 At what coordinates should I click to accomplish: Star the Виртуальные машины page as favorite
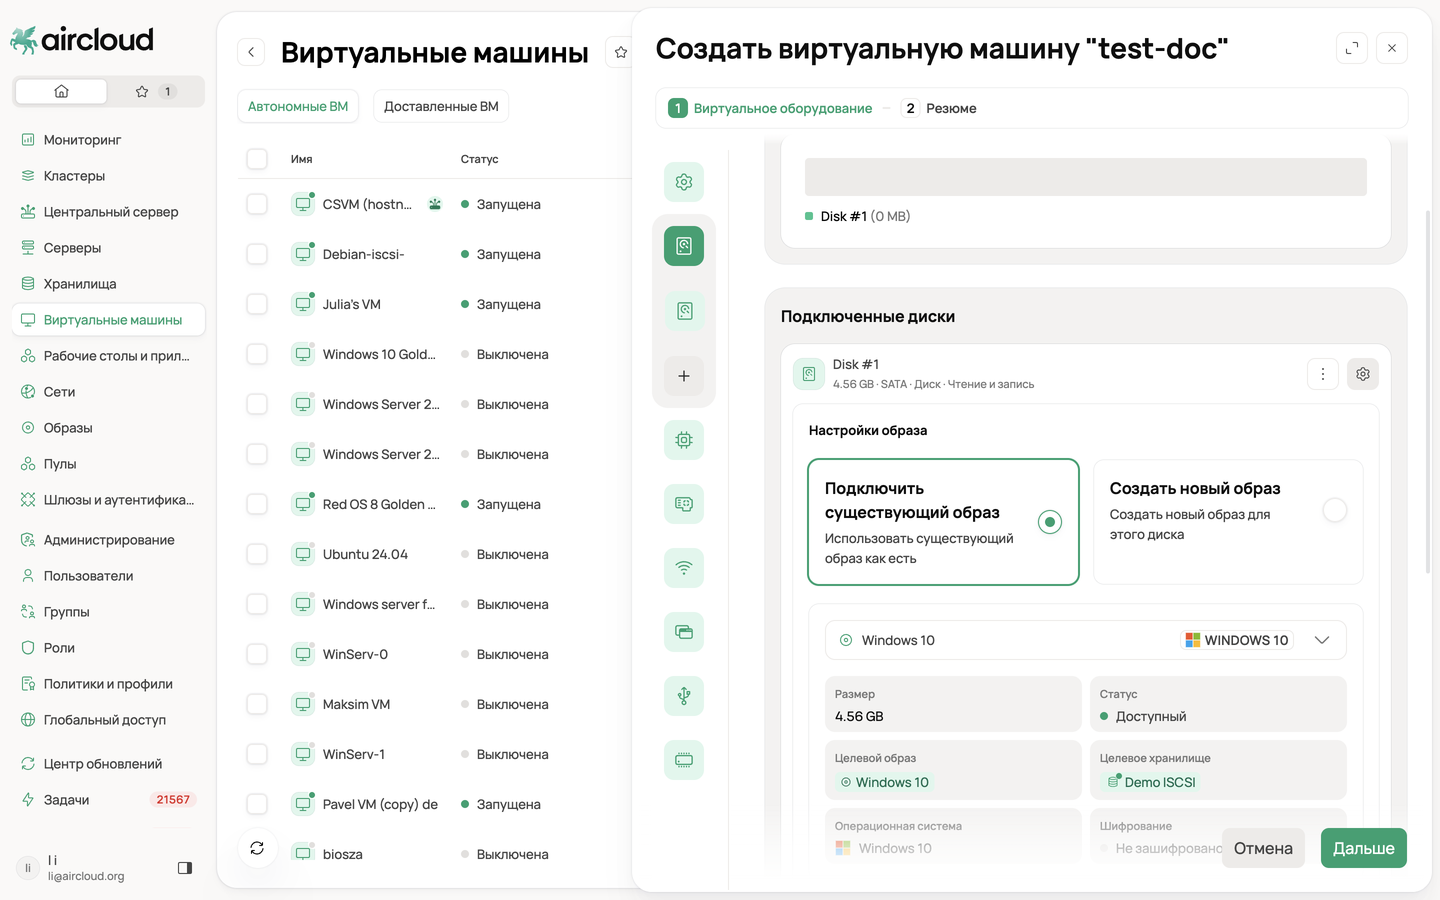click(620, 52)
